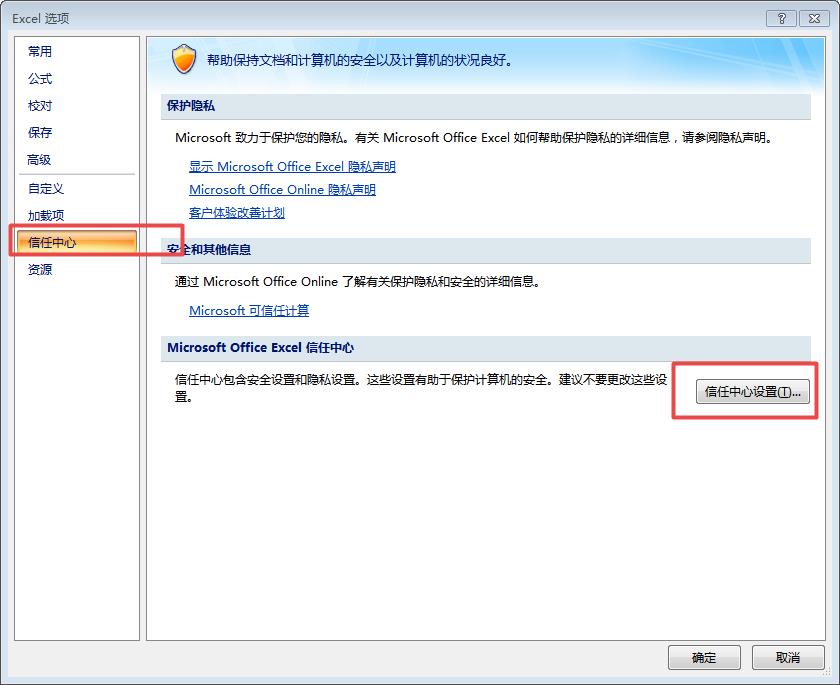Follow the Microsoft Office Online 隐私声明 link
This screenshot has width=840, height=685.
[x=282, y=190]
